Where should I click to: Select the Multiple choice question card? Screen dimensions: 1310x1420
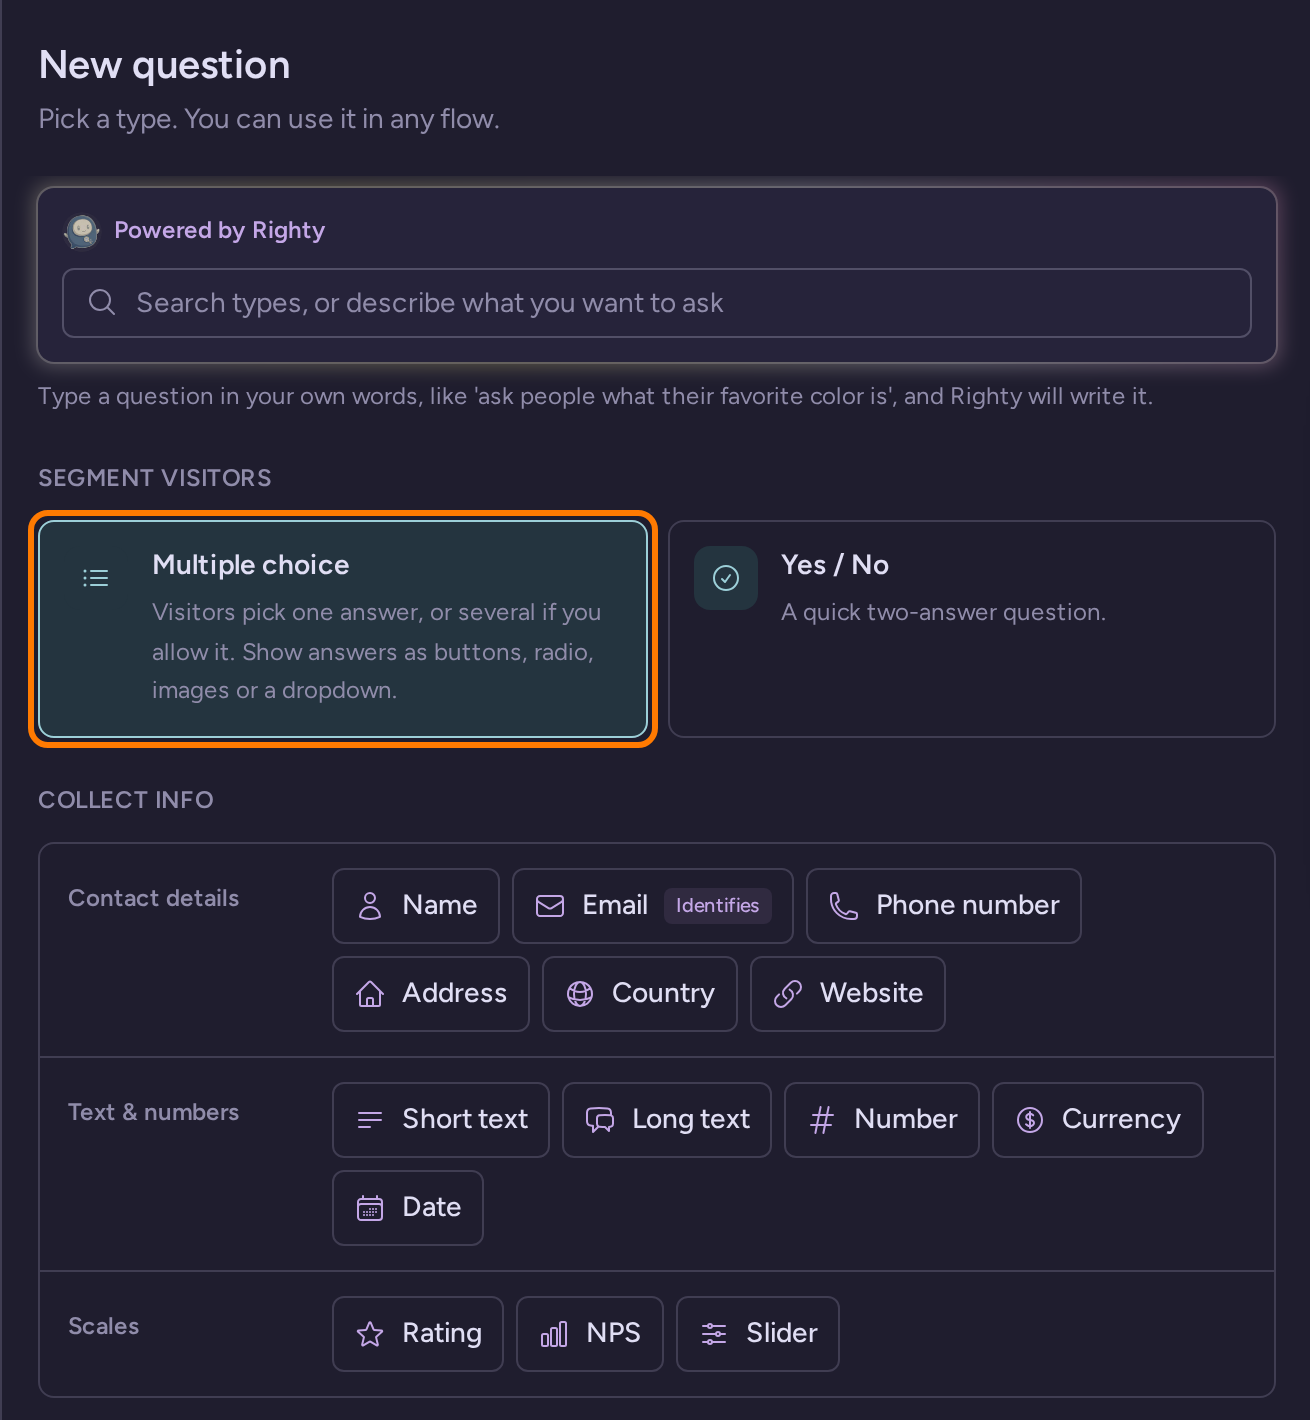[x=343, y=629]
